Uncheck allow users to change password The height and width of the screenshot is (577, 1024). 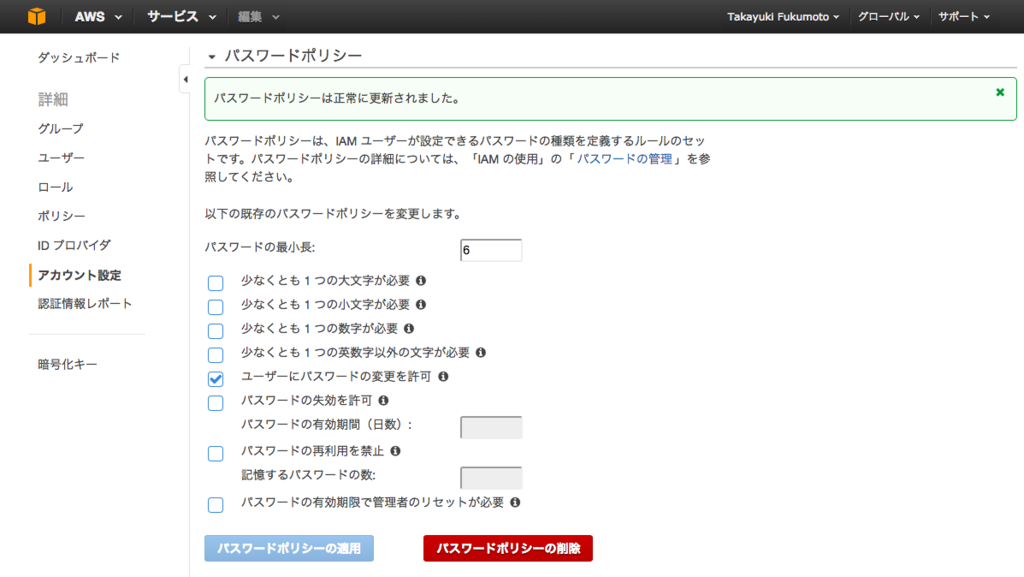[x=216, y=379]
